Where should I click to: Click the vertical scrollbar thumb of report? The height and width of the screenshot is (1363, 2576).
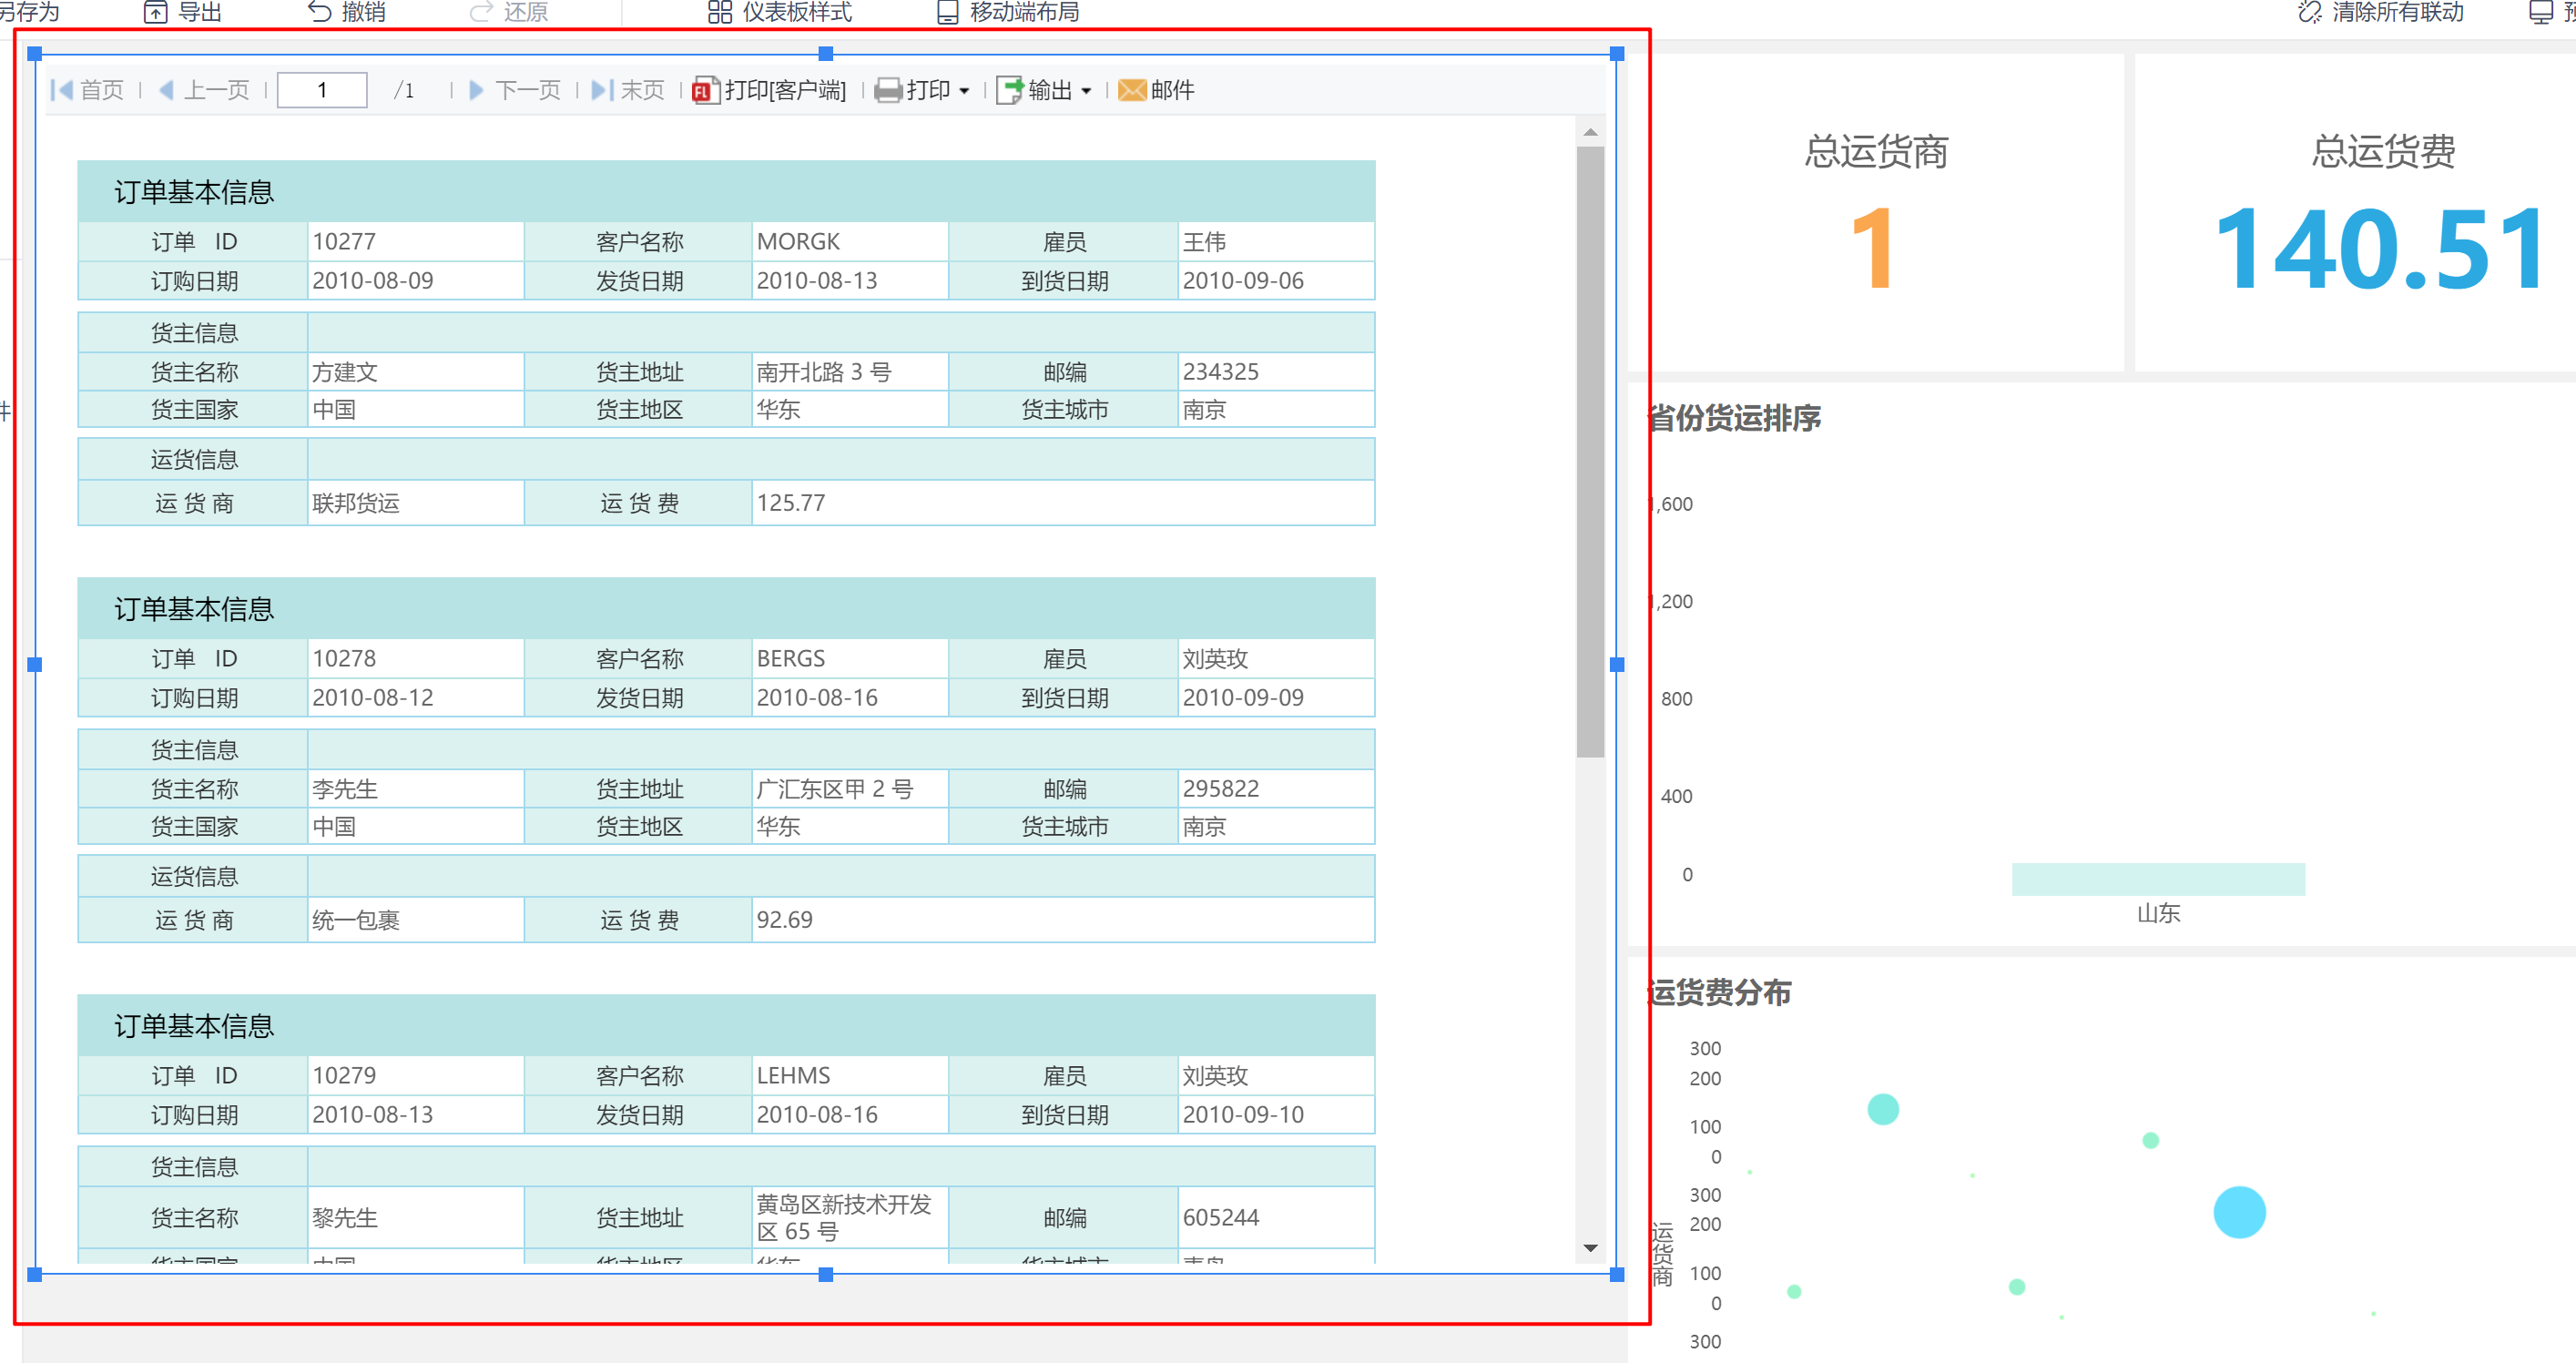click(x=1590, y=452)
